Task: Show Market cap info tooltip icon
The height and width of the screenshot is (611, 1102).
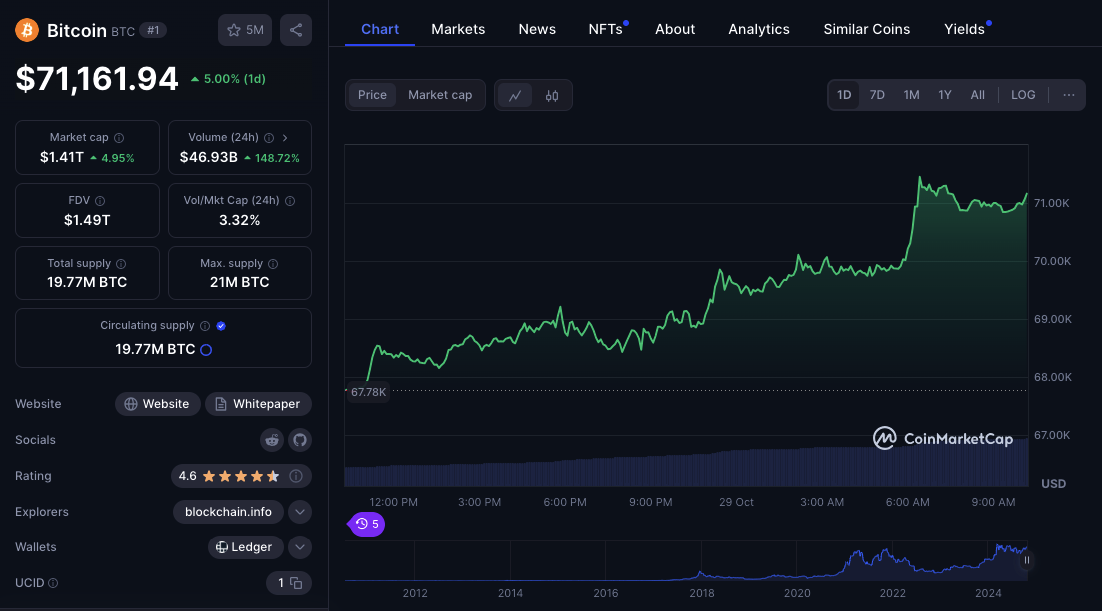Action: pos(119,138)
